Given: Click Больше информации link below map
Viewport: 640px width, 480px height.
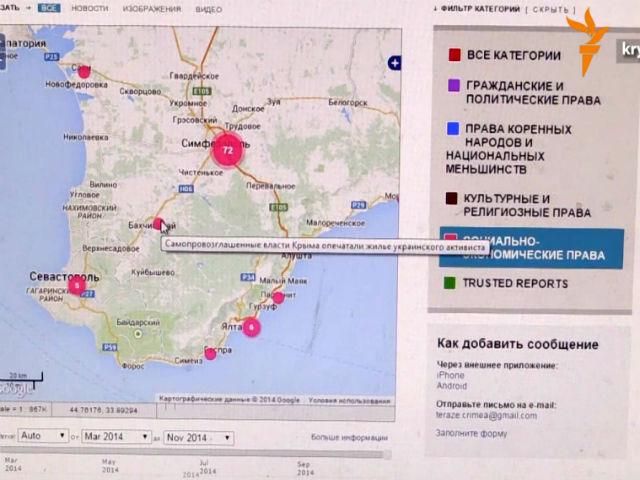Looking at the screenshot, I should 349,438.
